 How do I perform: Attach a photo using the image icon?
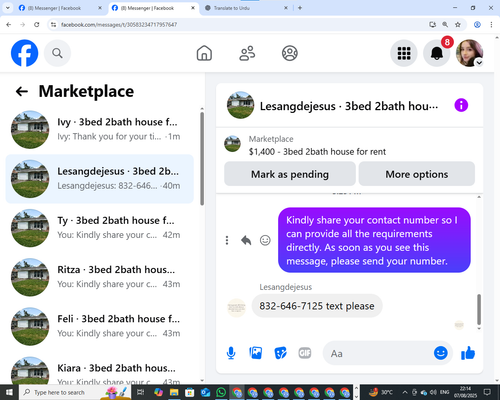[256, 353]
